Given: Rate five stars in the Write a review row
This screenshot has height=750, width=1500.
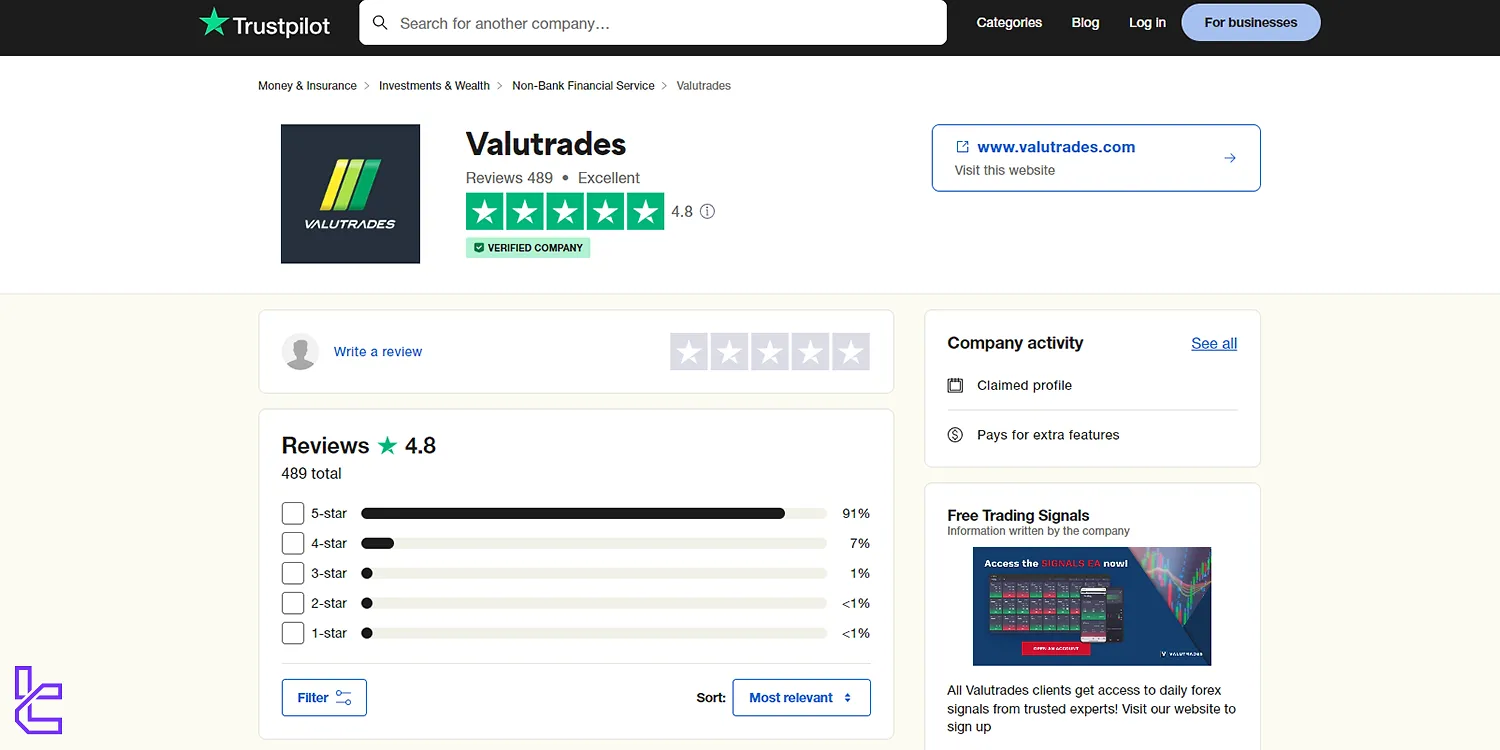Looking at the screenshot, I should pos(851,352).
